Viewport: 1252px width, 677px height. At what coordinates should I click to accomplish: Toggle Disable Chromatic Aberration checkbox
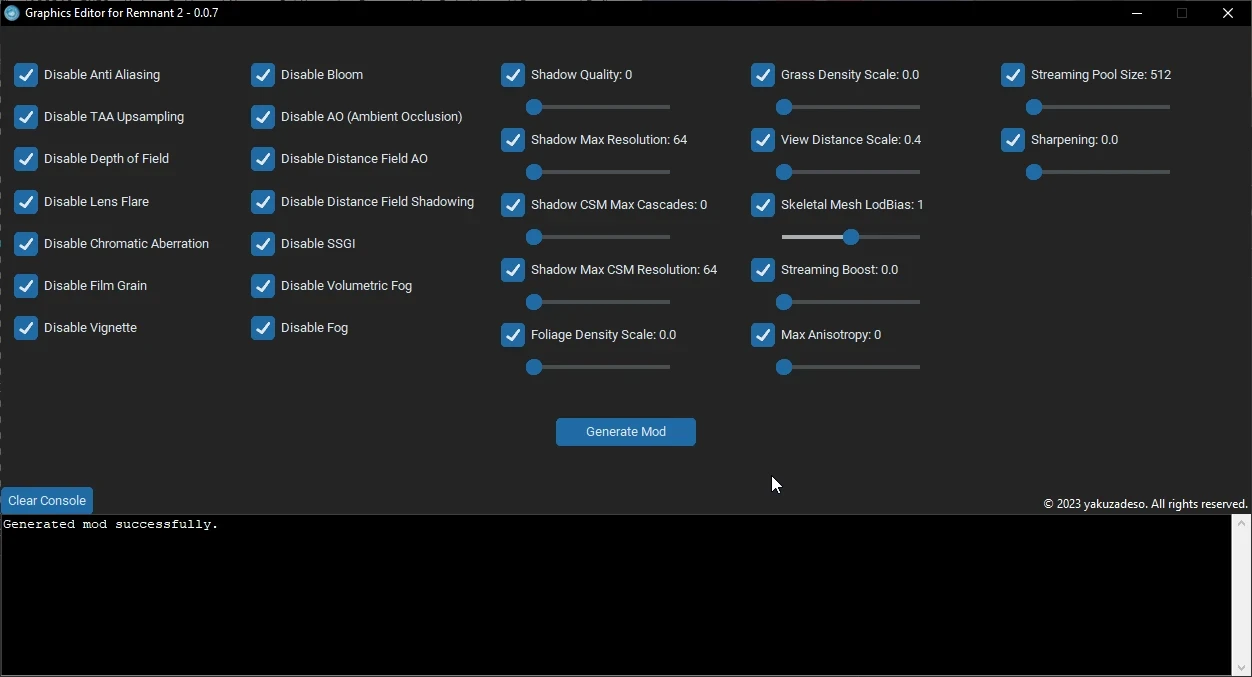(26, 244)
